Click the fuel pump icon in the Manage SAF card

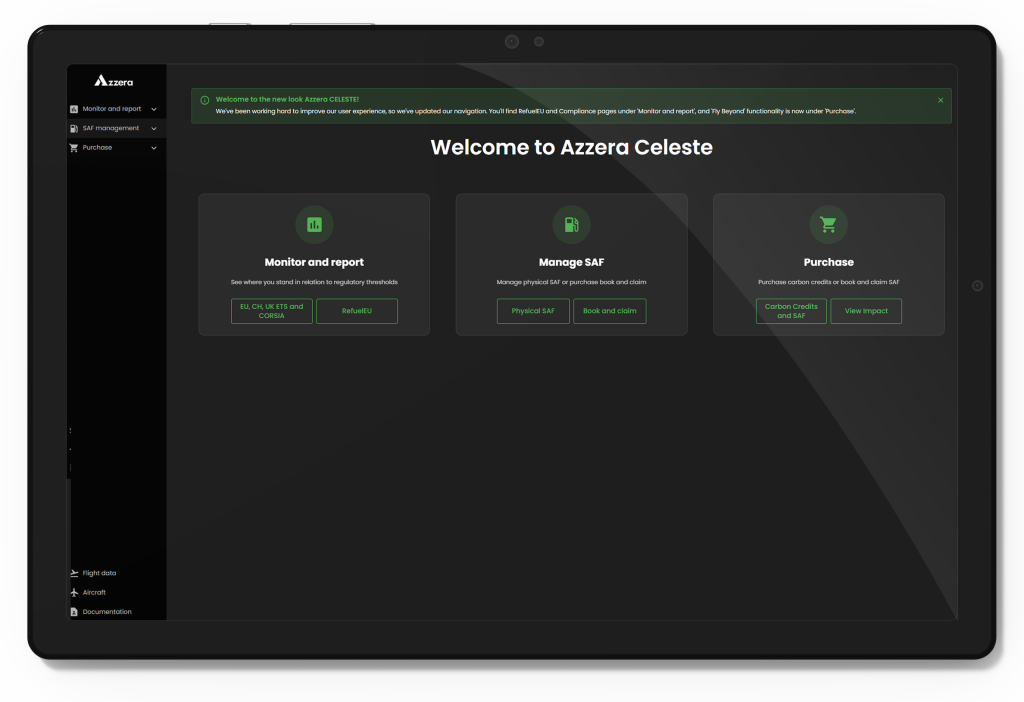tap(571, 225)
